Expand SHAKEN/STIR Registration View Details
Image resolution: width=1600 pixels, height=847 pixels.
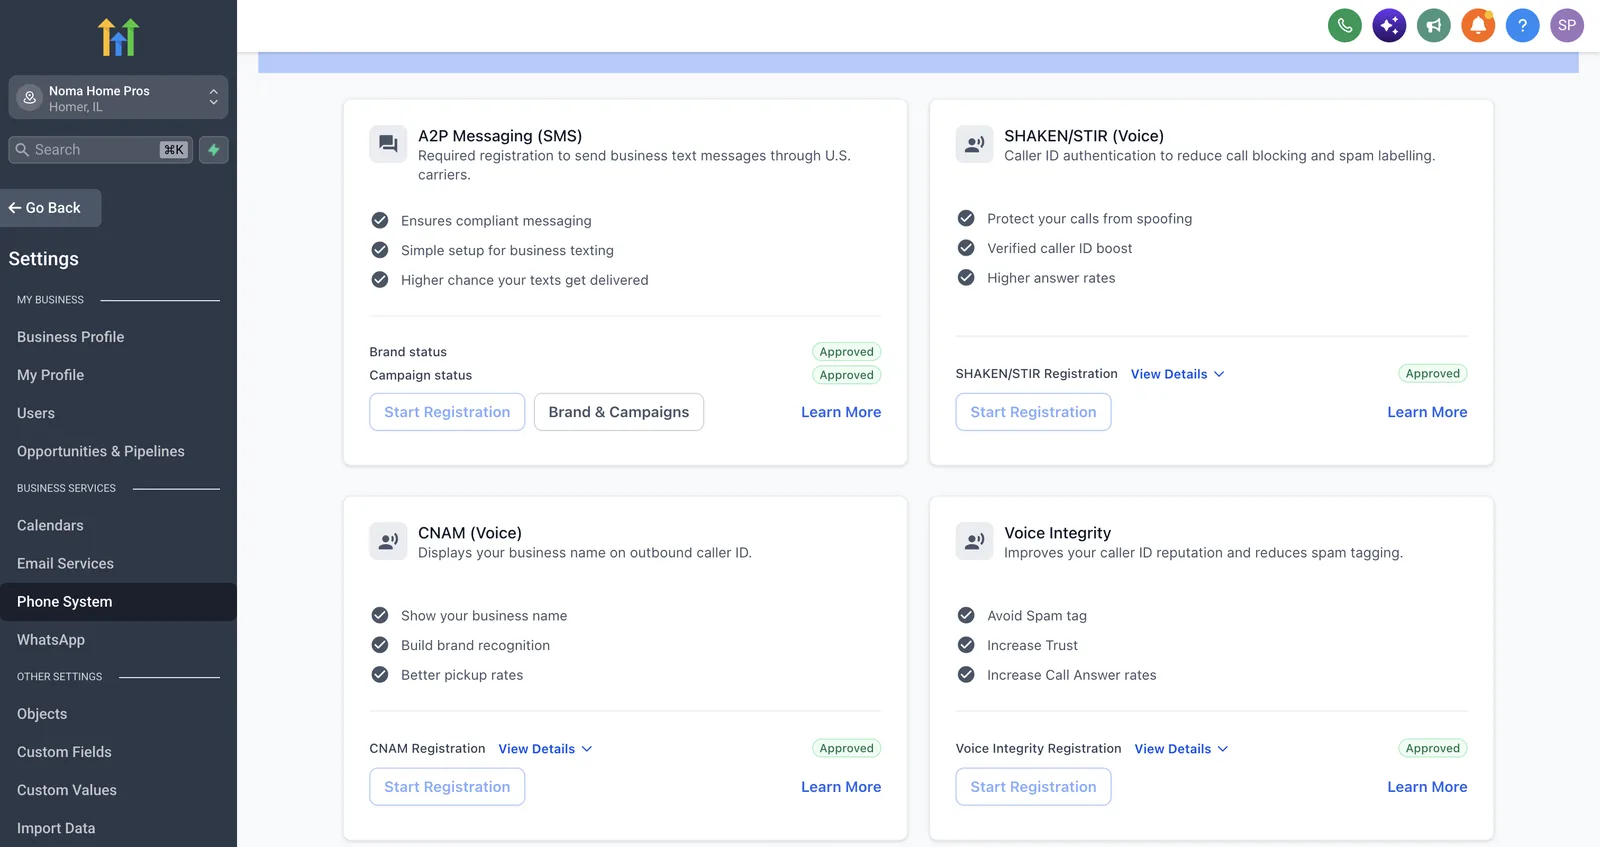click(1177, 374)
